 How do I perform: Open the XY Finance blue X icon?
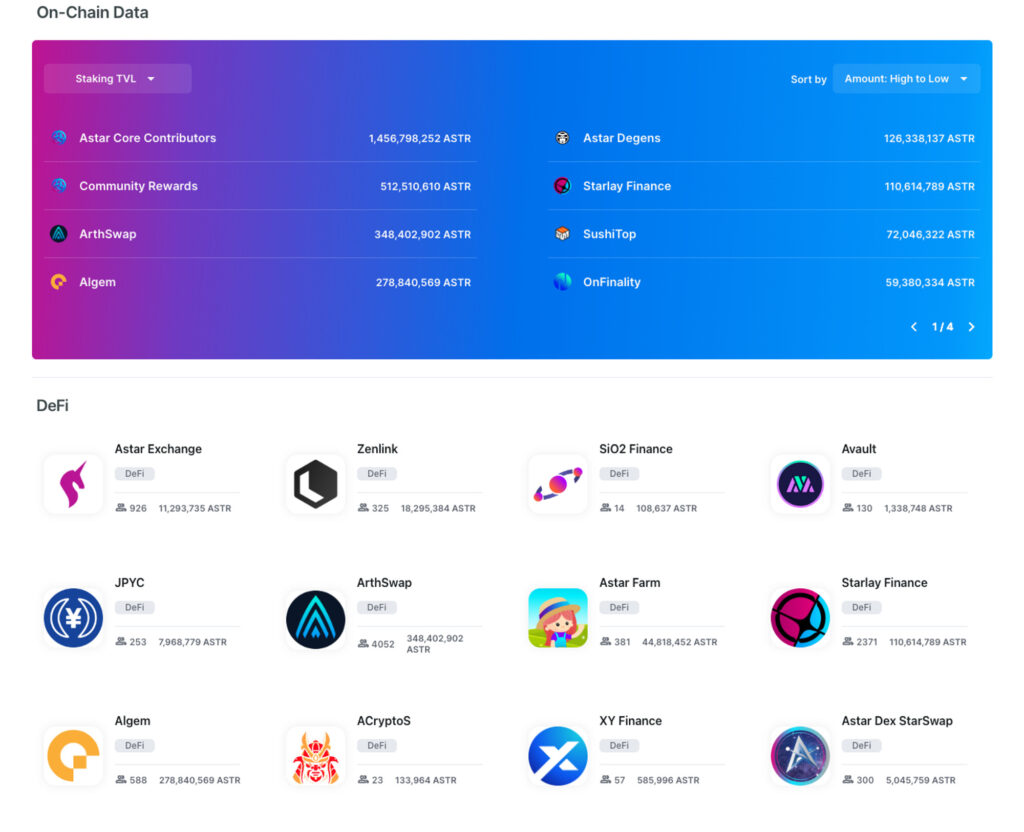tap(558, 756)
